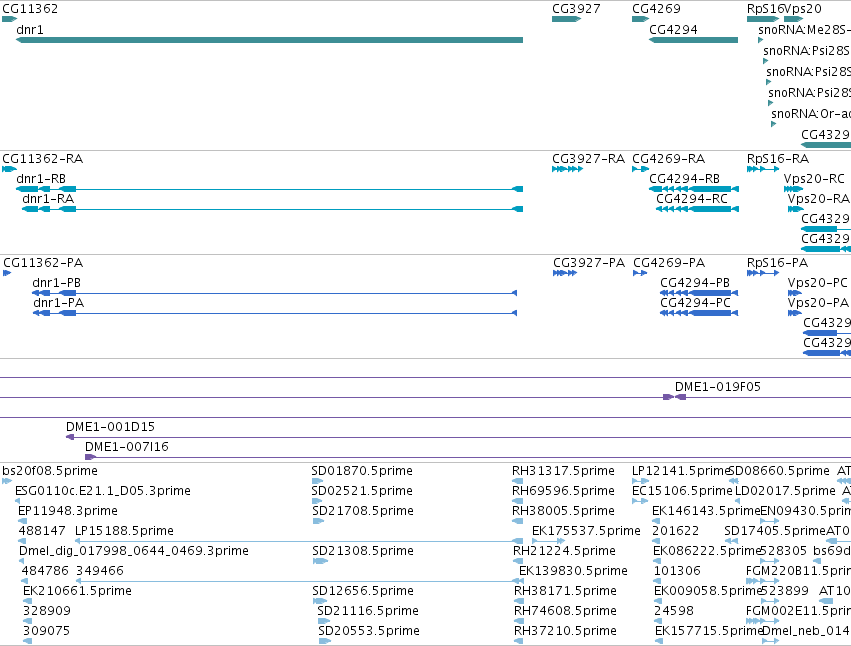Screen dimensions: 851x646
Task: Click the CG4294-PB protein label
Action: (x=695, y=283)
